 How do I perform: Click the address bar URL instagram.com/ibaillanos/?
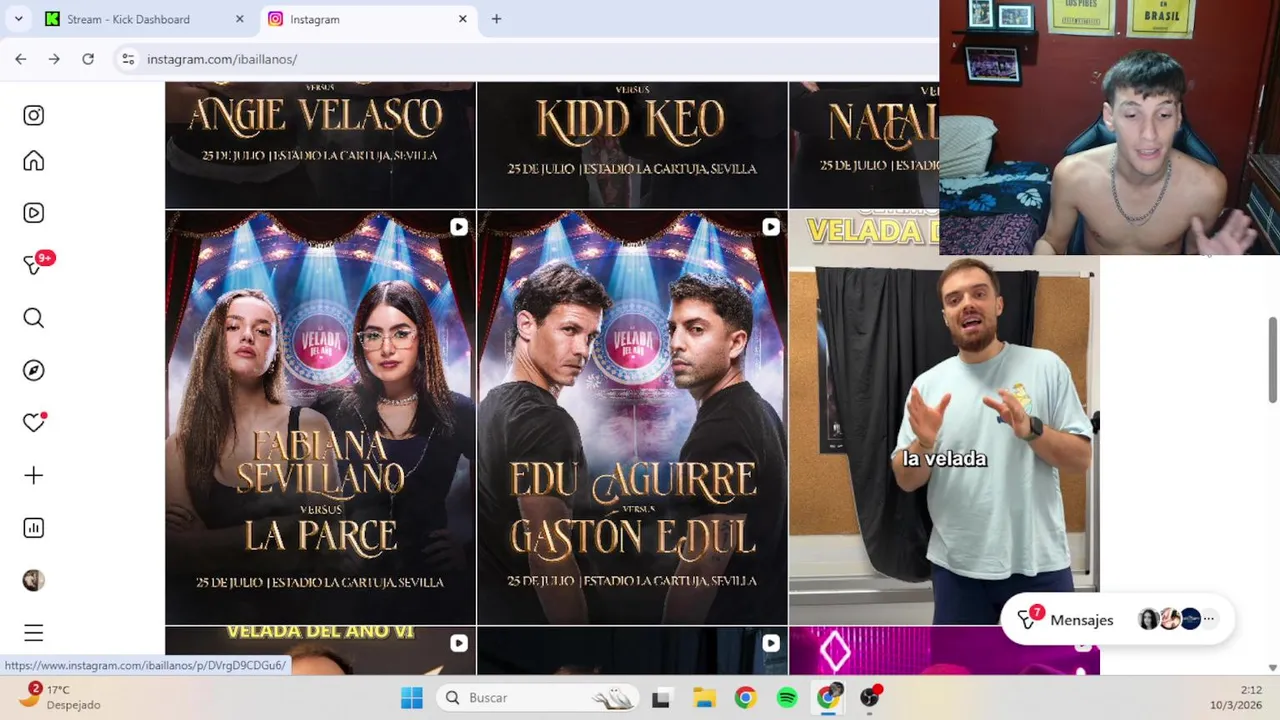[222, 59]
